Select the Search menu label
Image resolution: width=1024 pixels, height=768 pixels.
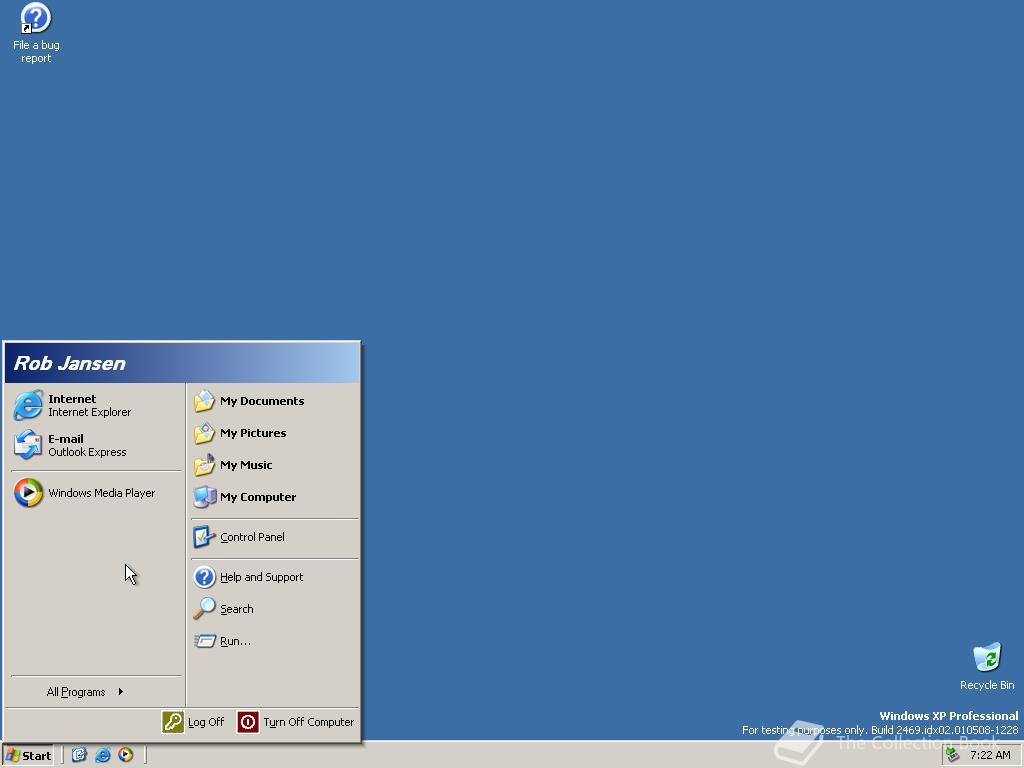236,609
